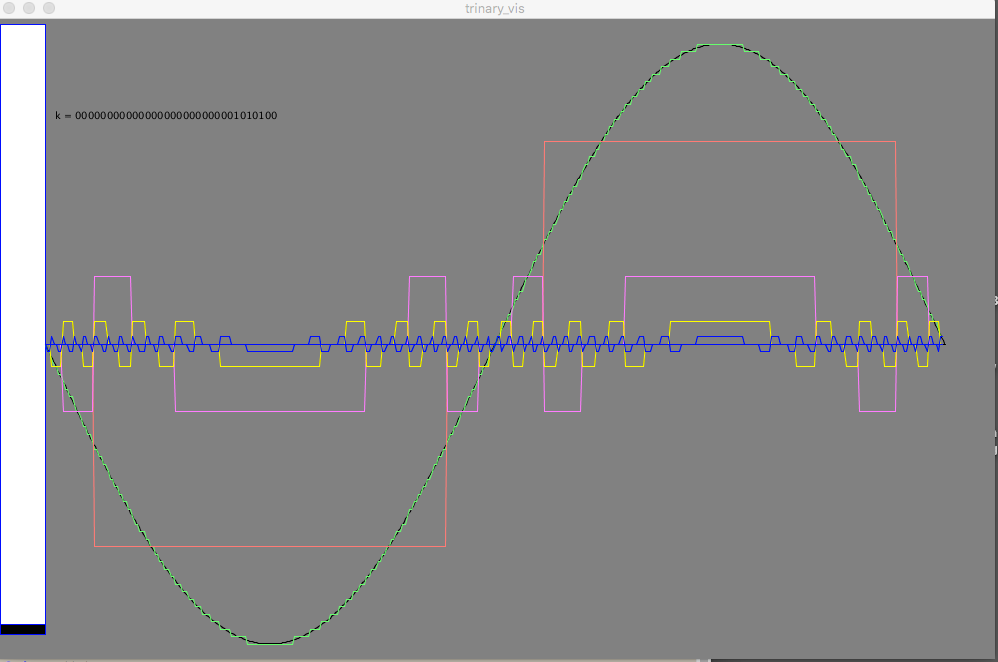Click the right end of the blue waveform
Image resolution: width=998 pixels, height=662 pixels.
tap(943, 344)
